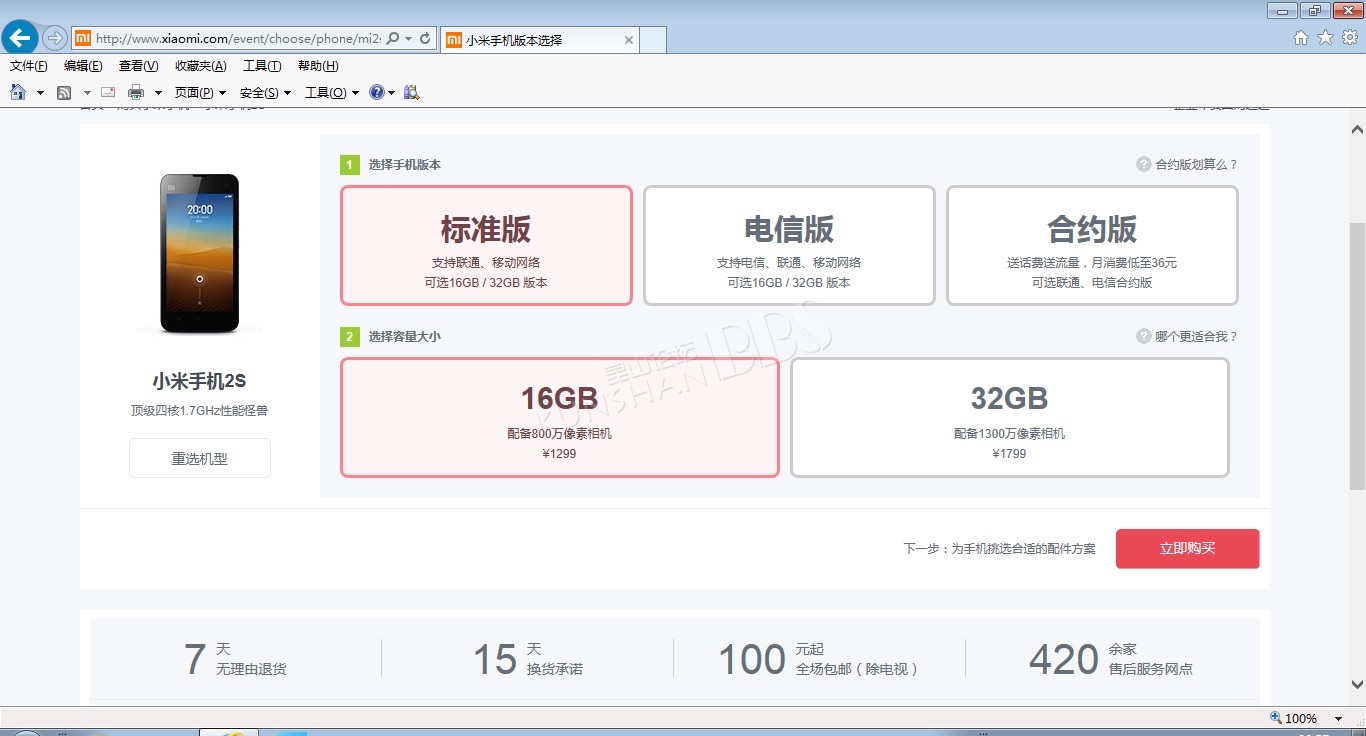Select the 合约版 phone version
The width and height of the screenshot is (1366, 736).
(x=1092, y=245)
